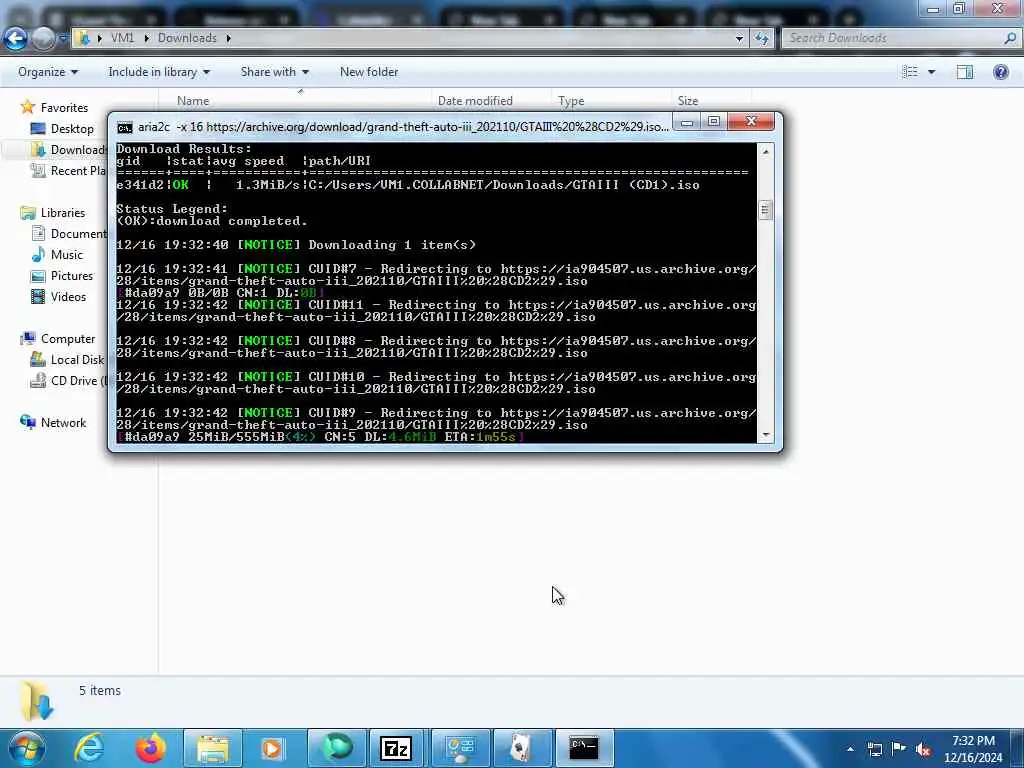The height and width of the screenshot is (768, 1024).
Task: Maximize the aria2c console window
Action: tap(714, 121)
